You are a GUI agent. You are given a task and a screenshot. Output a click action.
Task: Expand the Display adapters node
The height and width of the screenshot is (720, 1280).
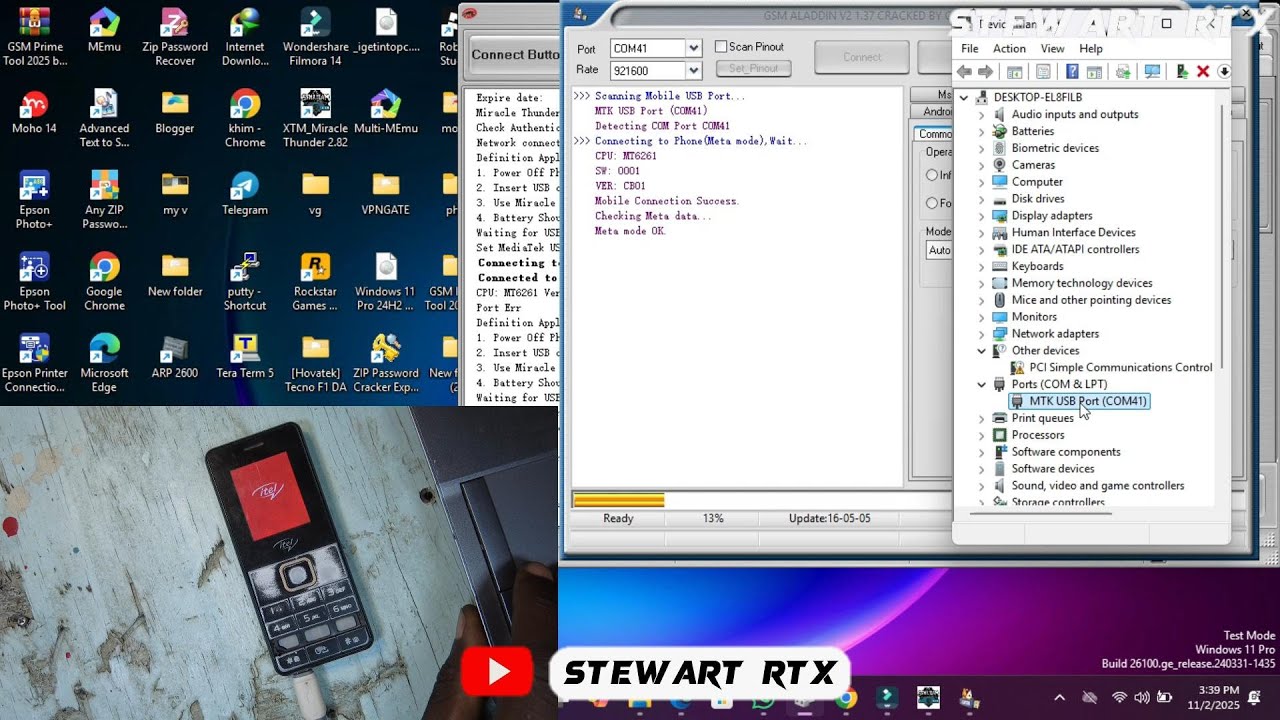[981, 216]
